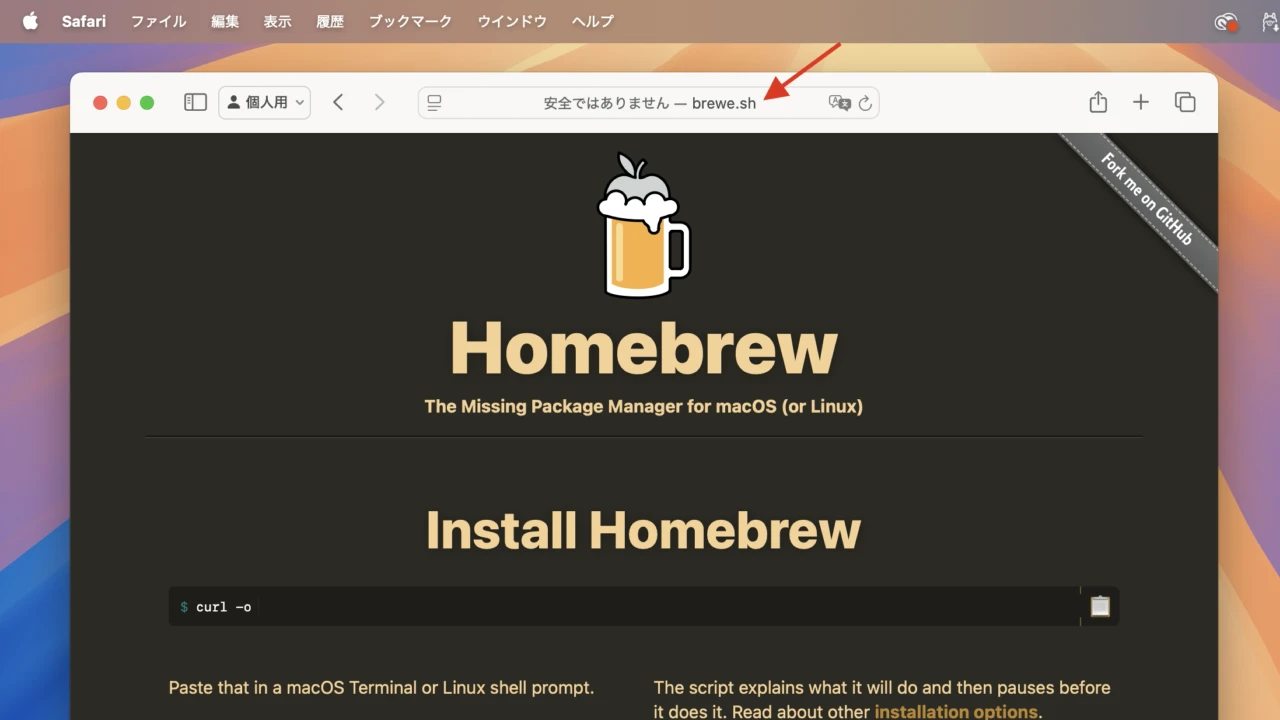Click the Paste that in a macOS Terminal text

coord(381,688)
